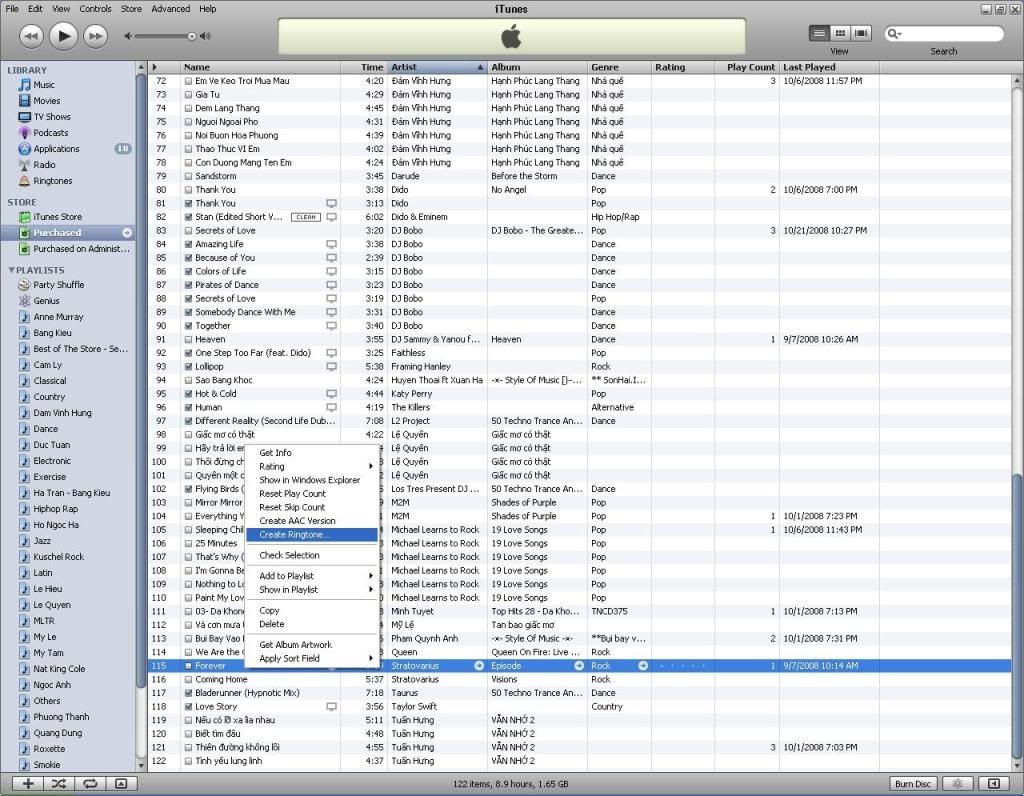Enable the Repeat icon
Screen dimensions: 1024x796
click(90, 784)
